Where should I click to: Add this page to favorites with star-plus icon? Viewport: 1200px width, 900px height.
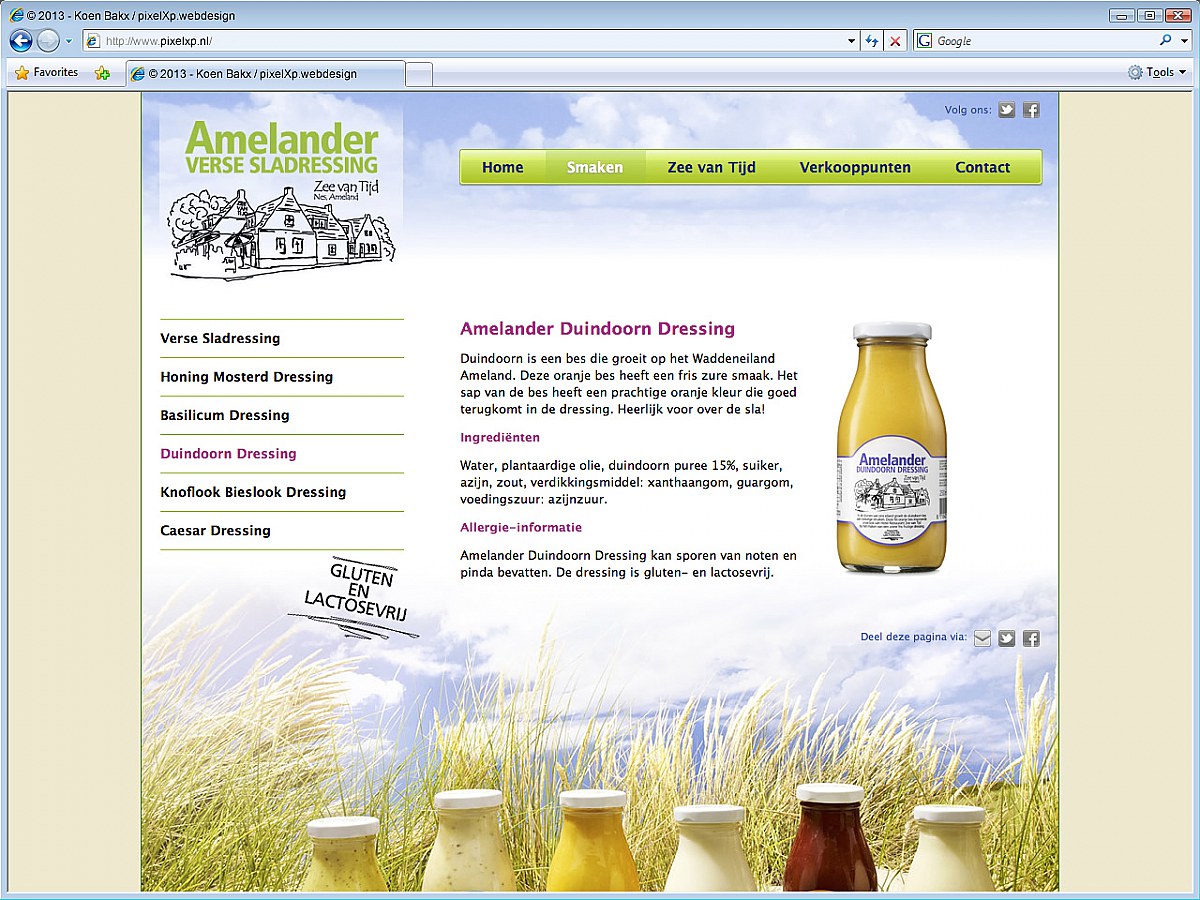(x=102, y=72)
